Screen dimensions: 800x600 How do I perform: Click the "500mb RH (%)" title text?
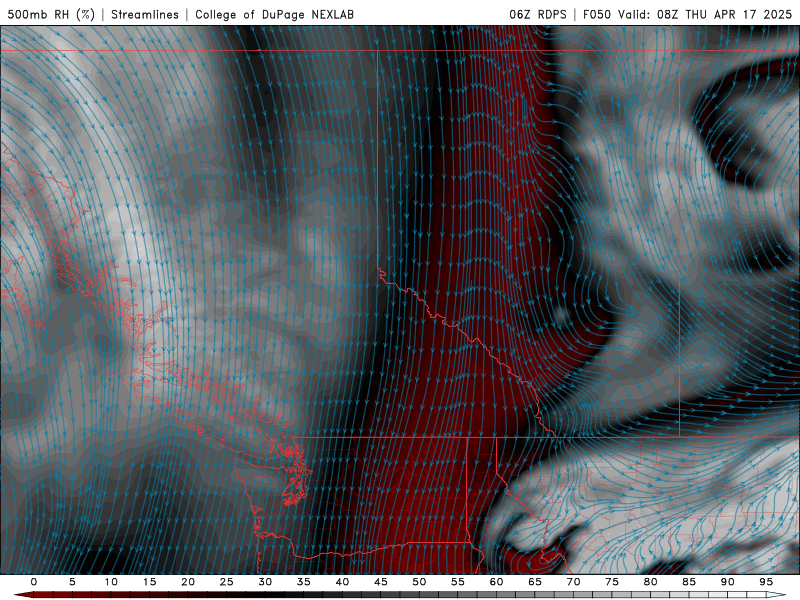click(51, 14)
